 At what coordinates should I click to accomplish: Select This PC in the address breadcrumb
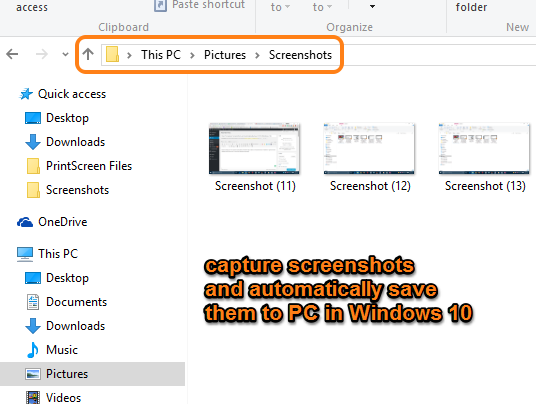tap(161, 55)
